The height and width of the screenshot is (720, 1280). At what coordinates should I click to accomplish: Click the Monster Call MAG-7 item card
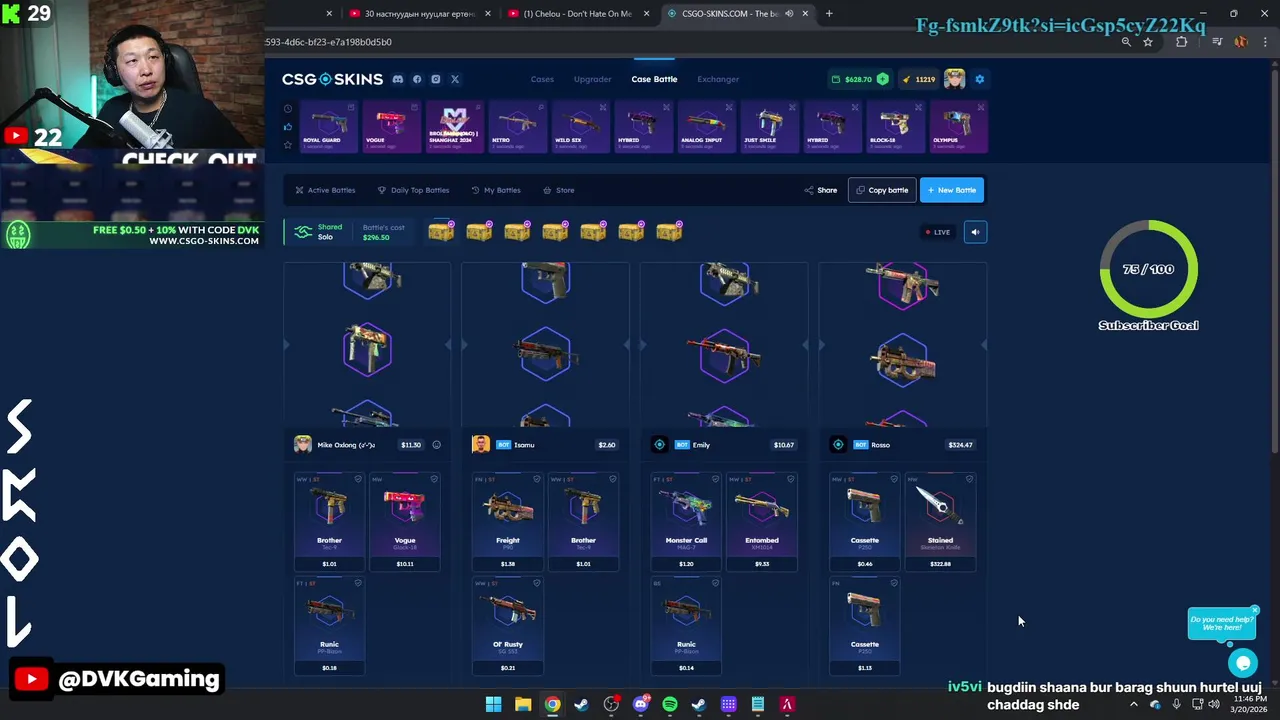(x=686, y=522)
